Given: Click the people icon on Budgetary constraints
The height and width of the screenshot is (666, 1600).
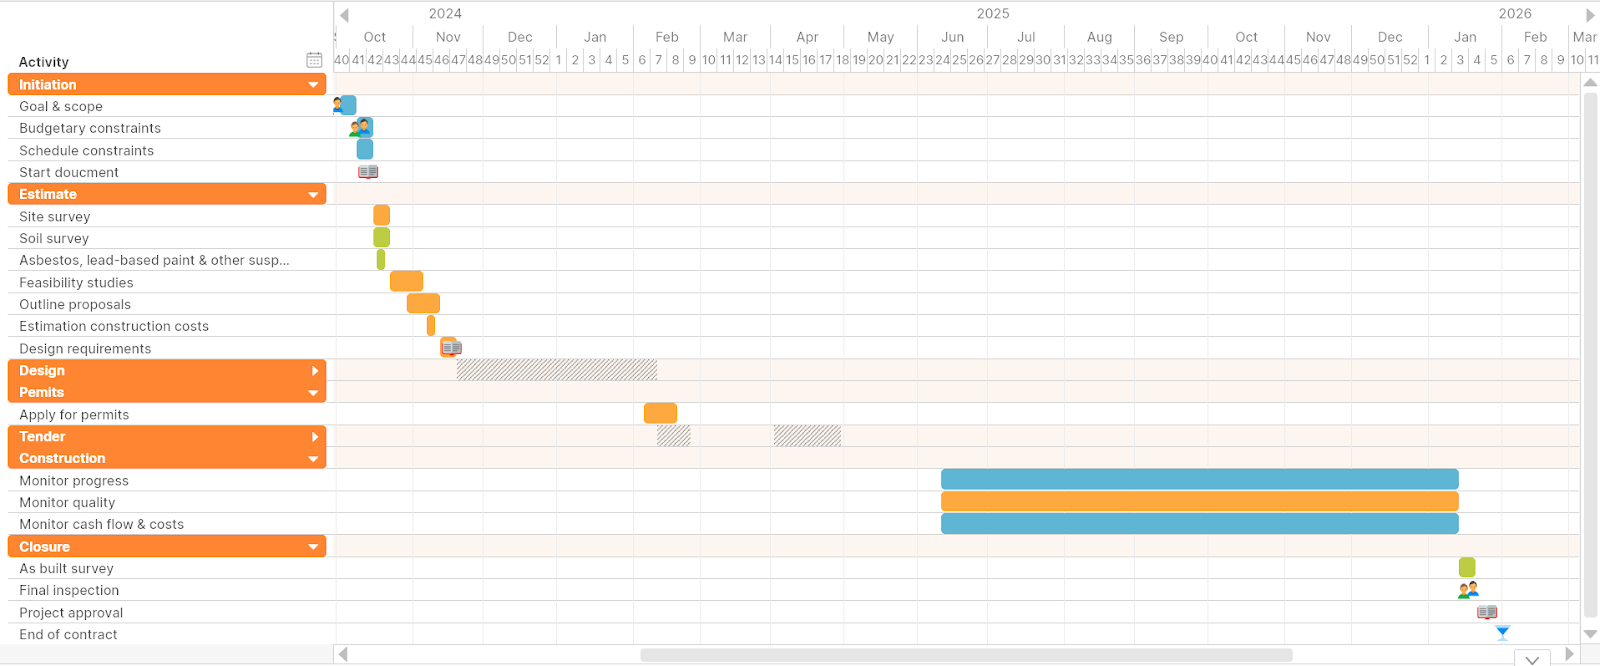Looking at the screenshot, I should [360, 127].
